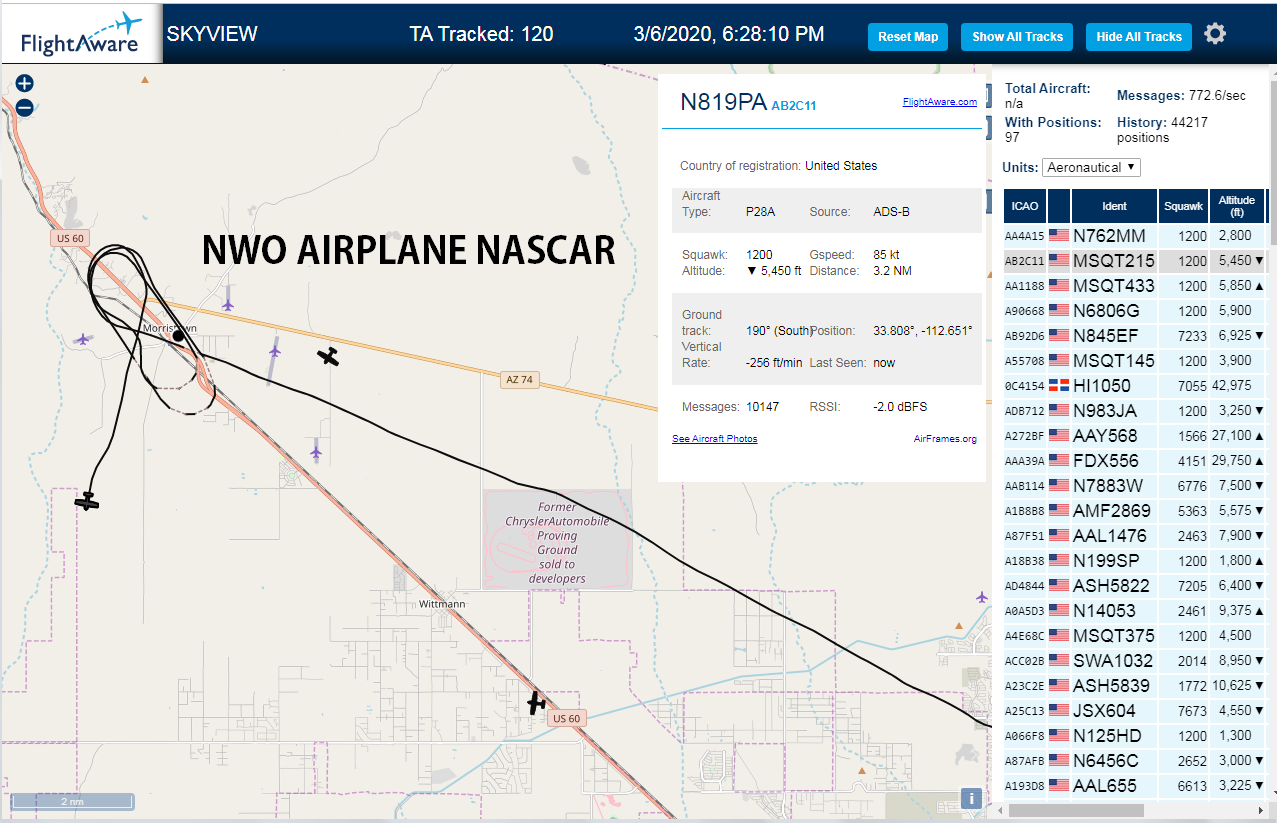This screenshot has width=1277, height=823.
Task: Select black aircraft near US 60 Wittmann
Action: tap(537, 703)
